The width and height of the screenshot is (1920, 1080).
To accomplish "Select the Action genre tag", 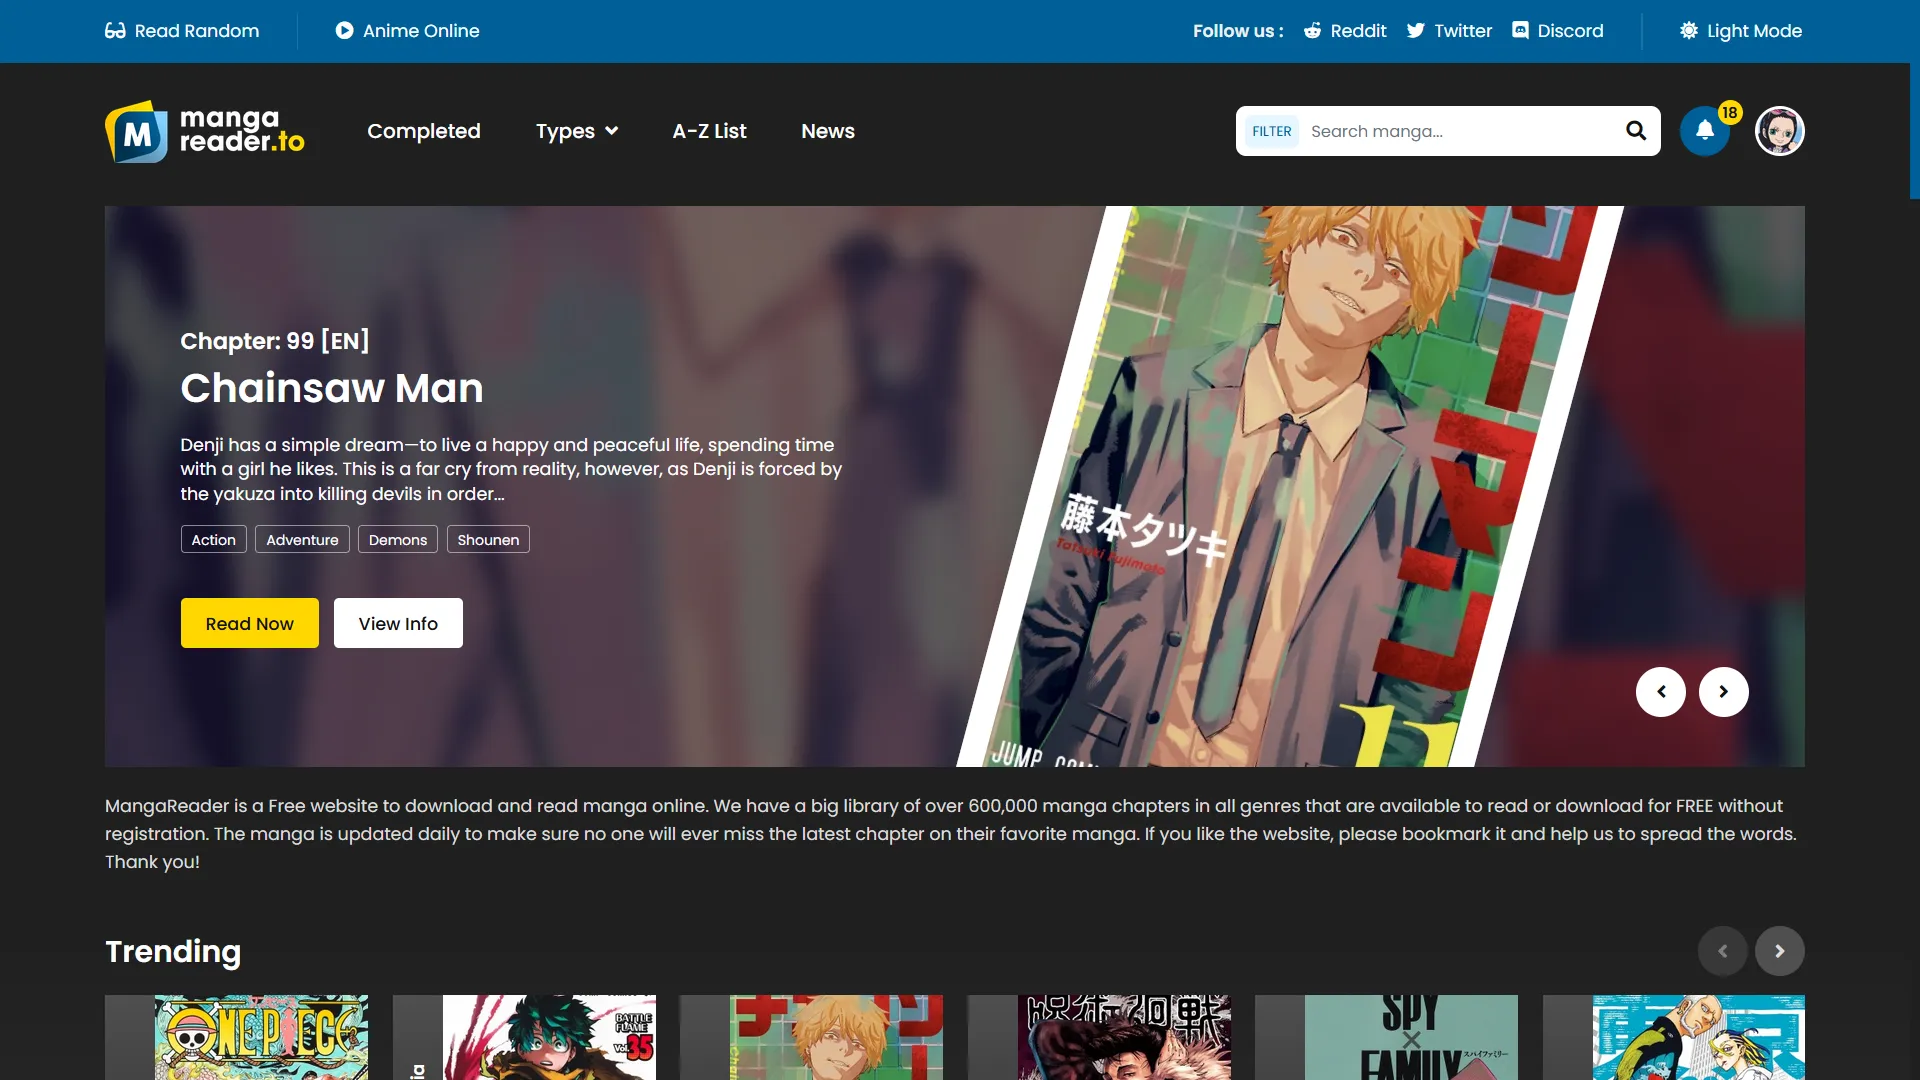I will pos(214,540).
